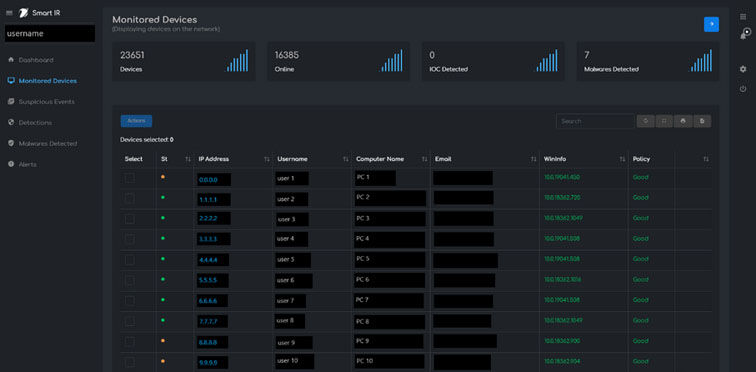Sort by the Policy column arrows
Screen dimensions: 756x372
706,159
